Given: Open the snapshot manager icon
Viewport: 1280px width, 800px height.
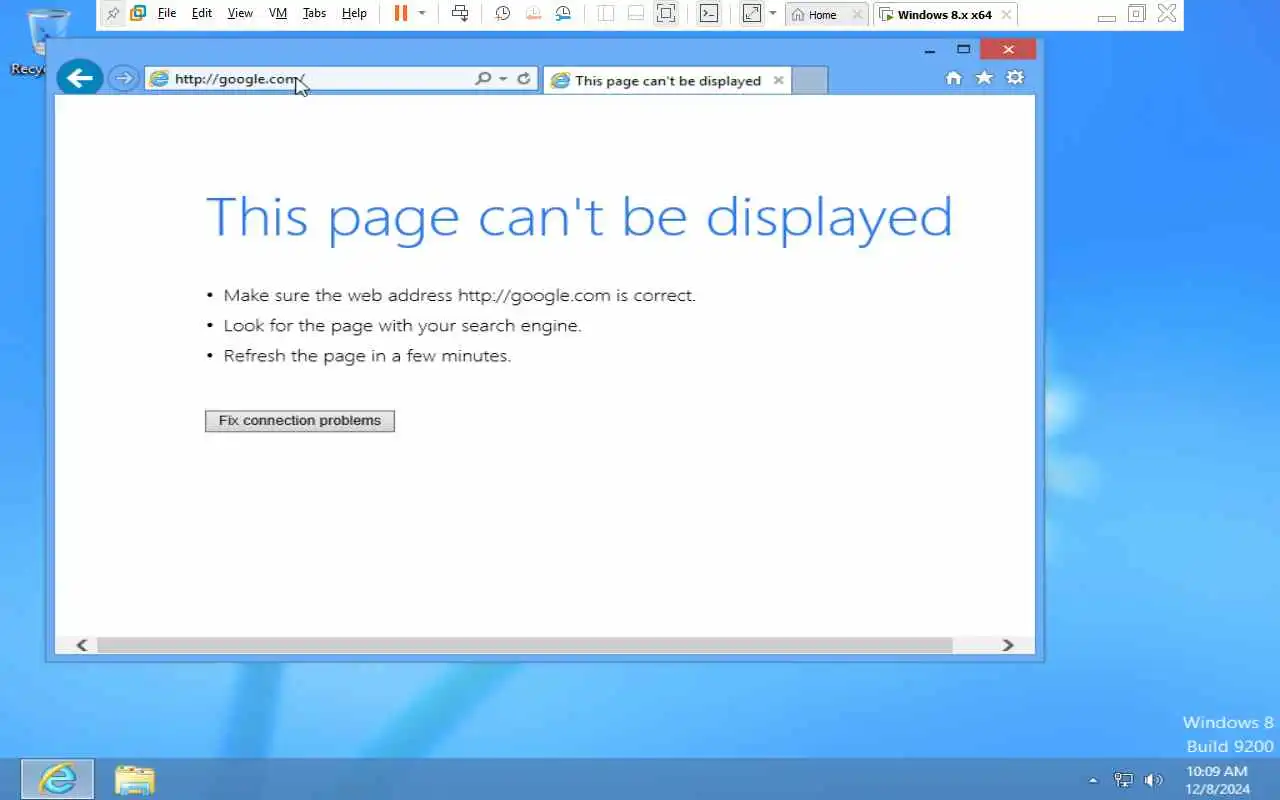Looking at the screenshot, I should (563, 13).
